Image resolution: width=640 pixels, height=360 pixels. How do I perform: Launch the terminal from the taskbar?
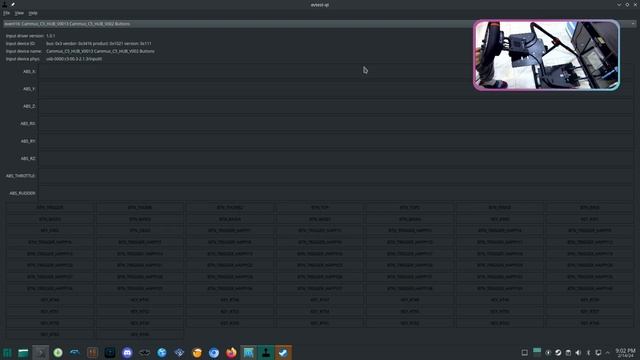coord(40,353)
